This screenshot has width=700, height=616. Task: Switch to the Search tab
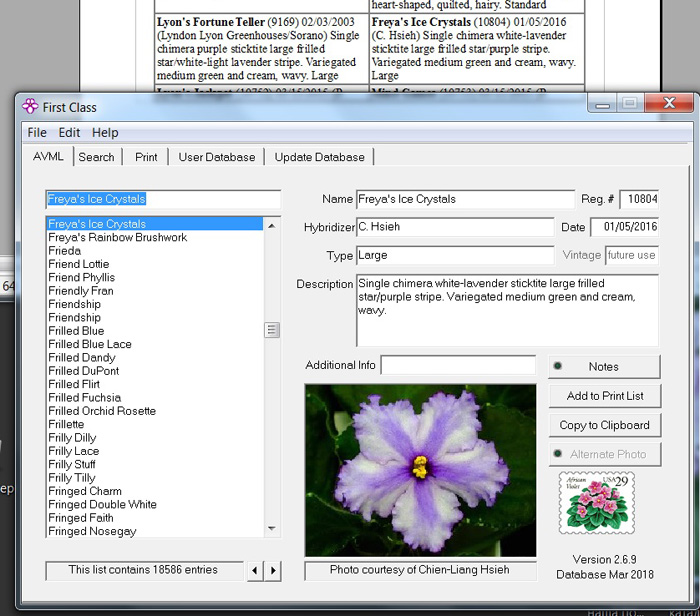96,157
